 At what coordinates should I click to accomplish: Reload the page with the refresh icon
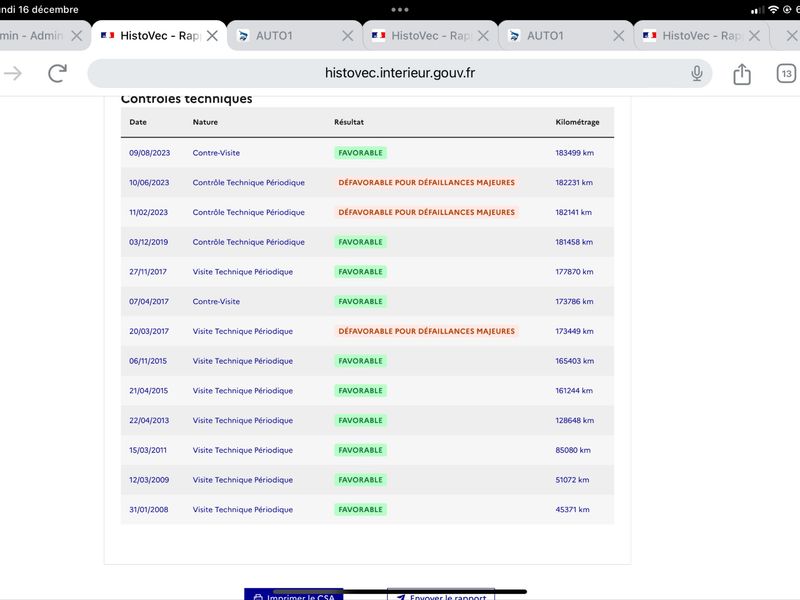pos(58,73)
